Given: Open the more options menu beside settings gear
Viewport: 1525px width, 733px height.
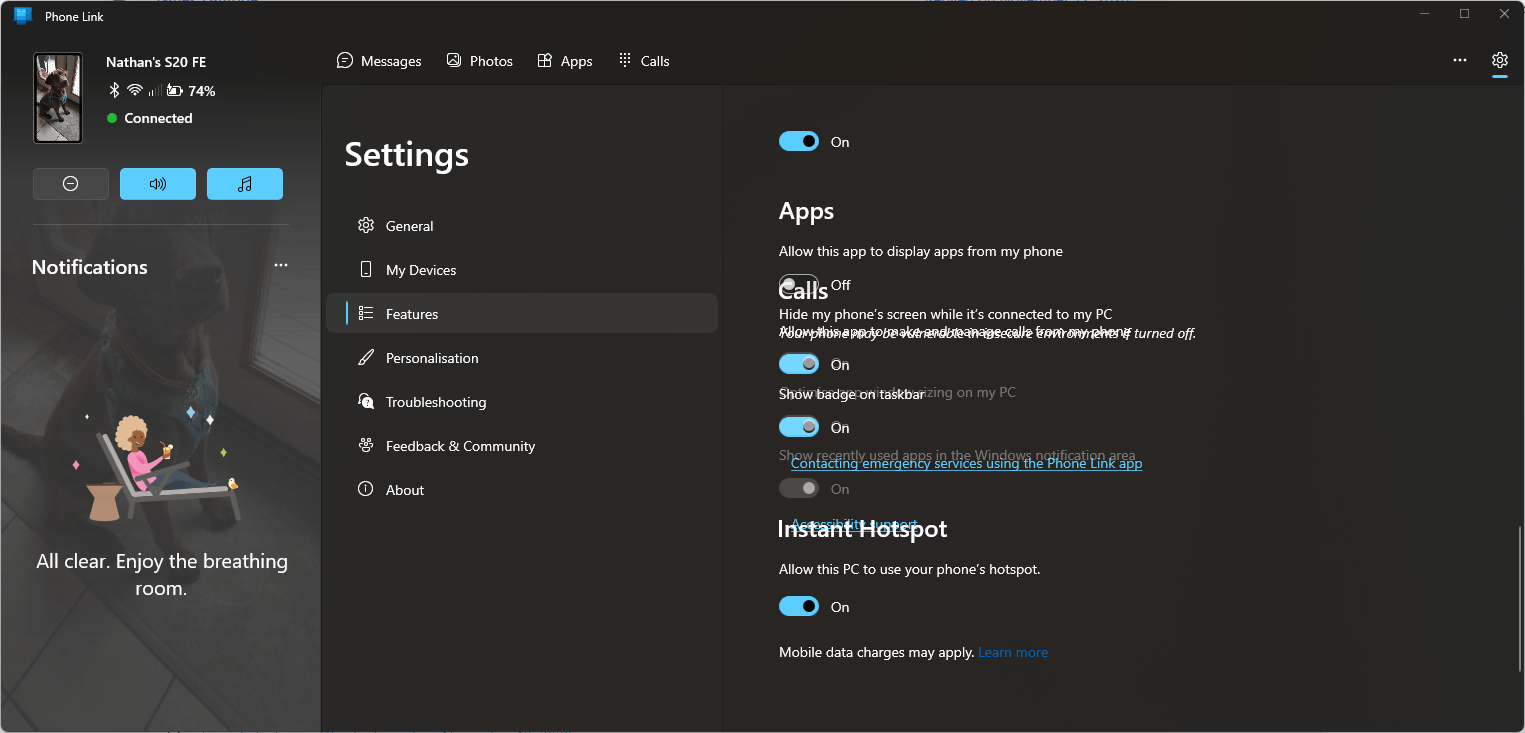Looking at the screenshot, I should 1460,60.
